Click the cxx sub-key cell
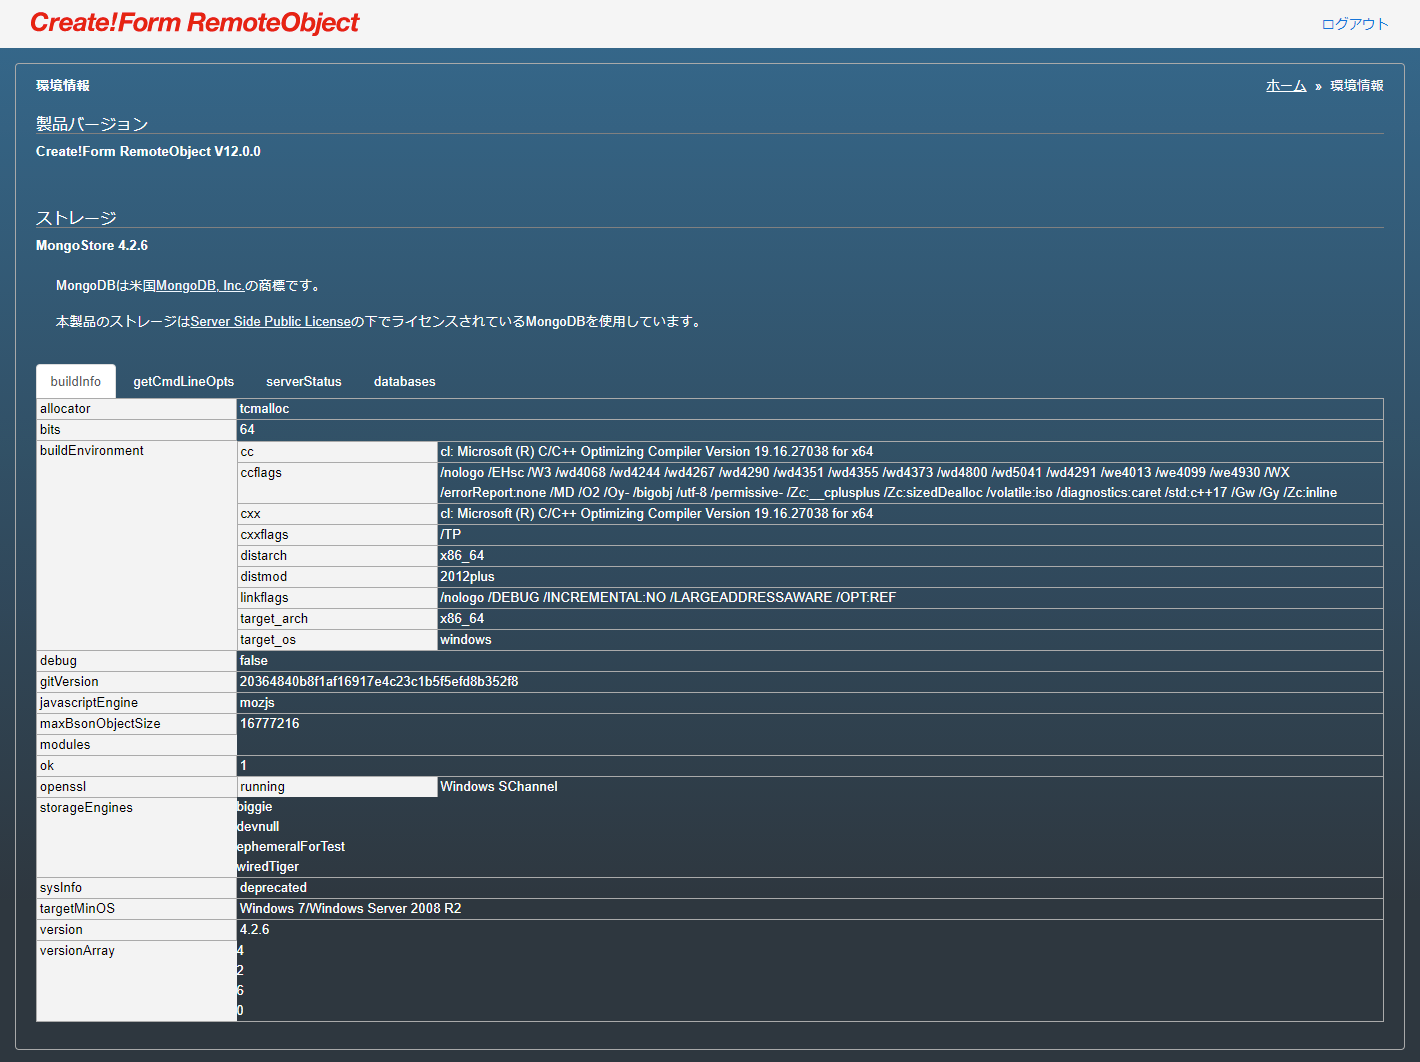Viewport: 1420px width, 1062px height. click(338, 514)
